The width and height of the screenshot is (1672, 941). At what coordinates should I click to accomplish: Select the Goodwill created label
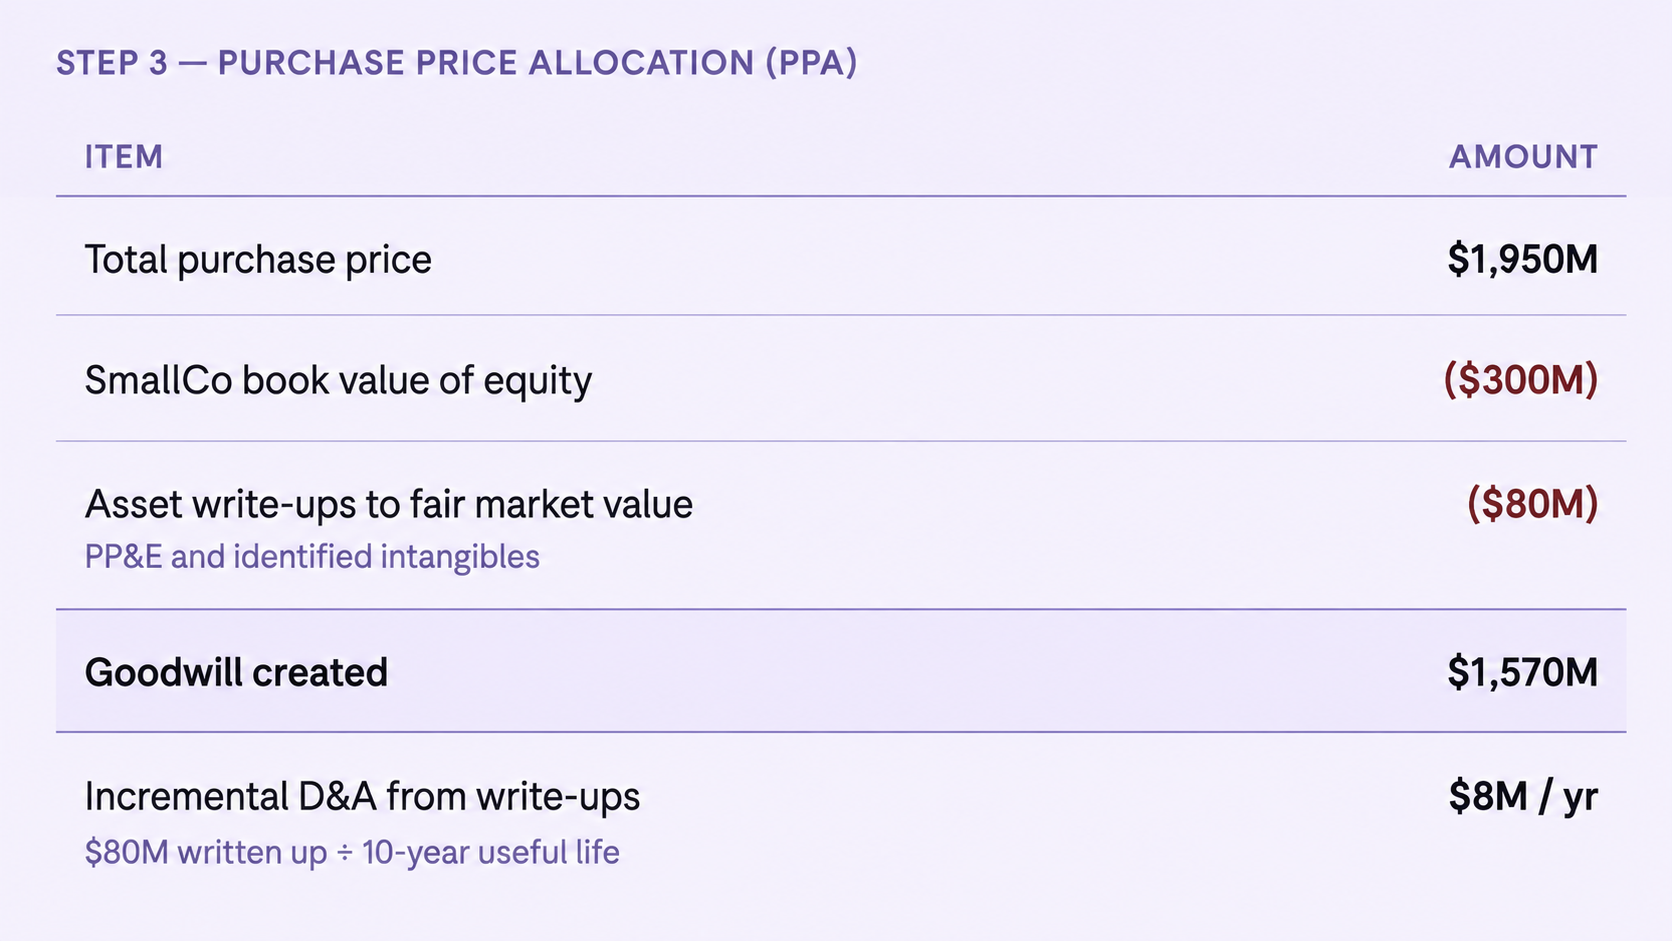tap(236, 673)
